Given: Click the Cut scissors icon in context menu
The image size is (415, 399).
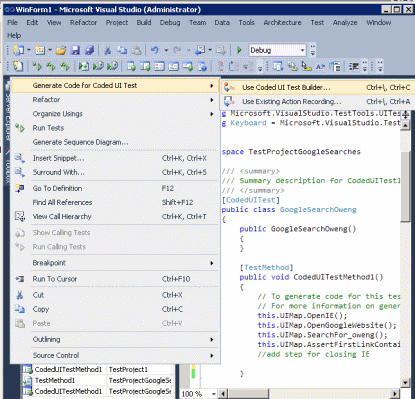Looking at the screenshot, I should [x=20, y=295].
